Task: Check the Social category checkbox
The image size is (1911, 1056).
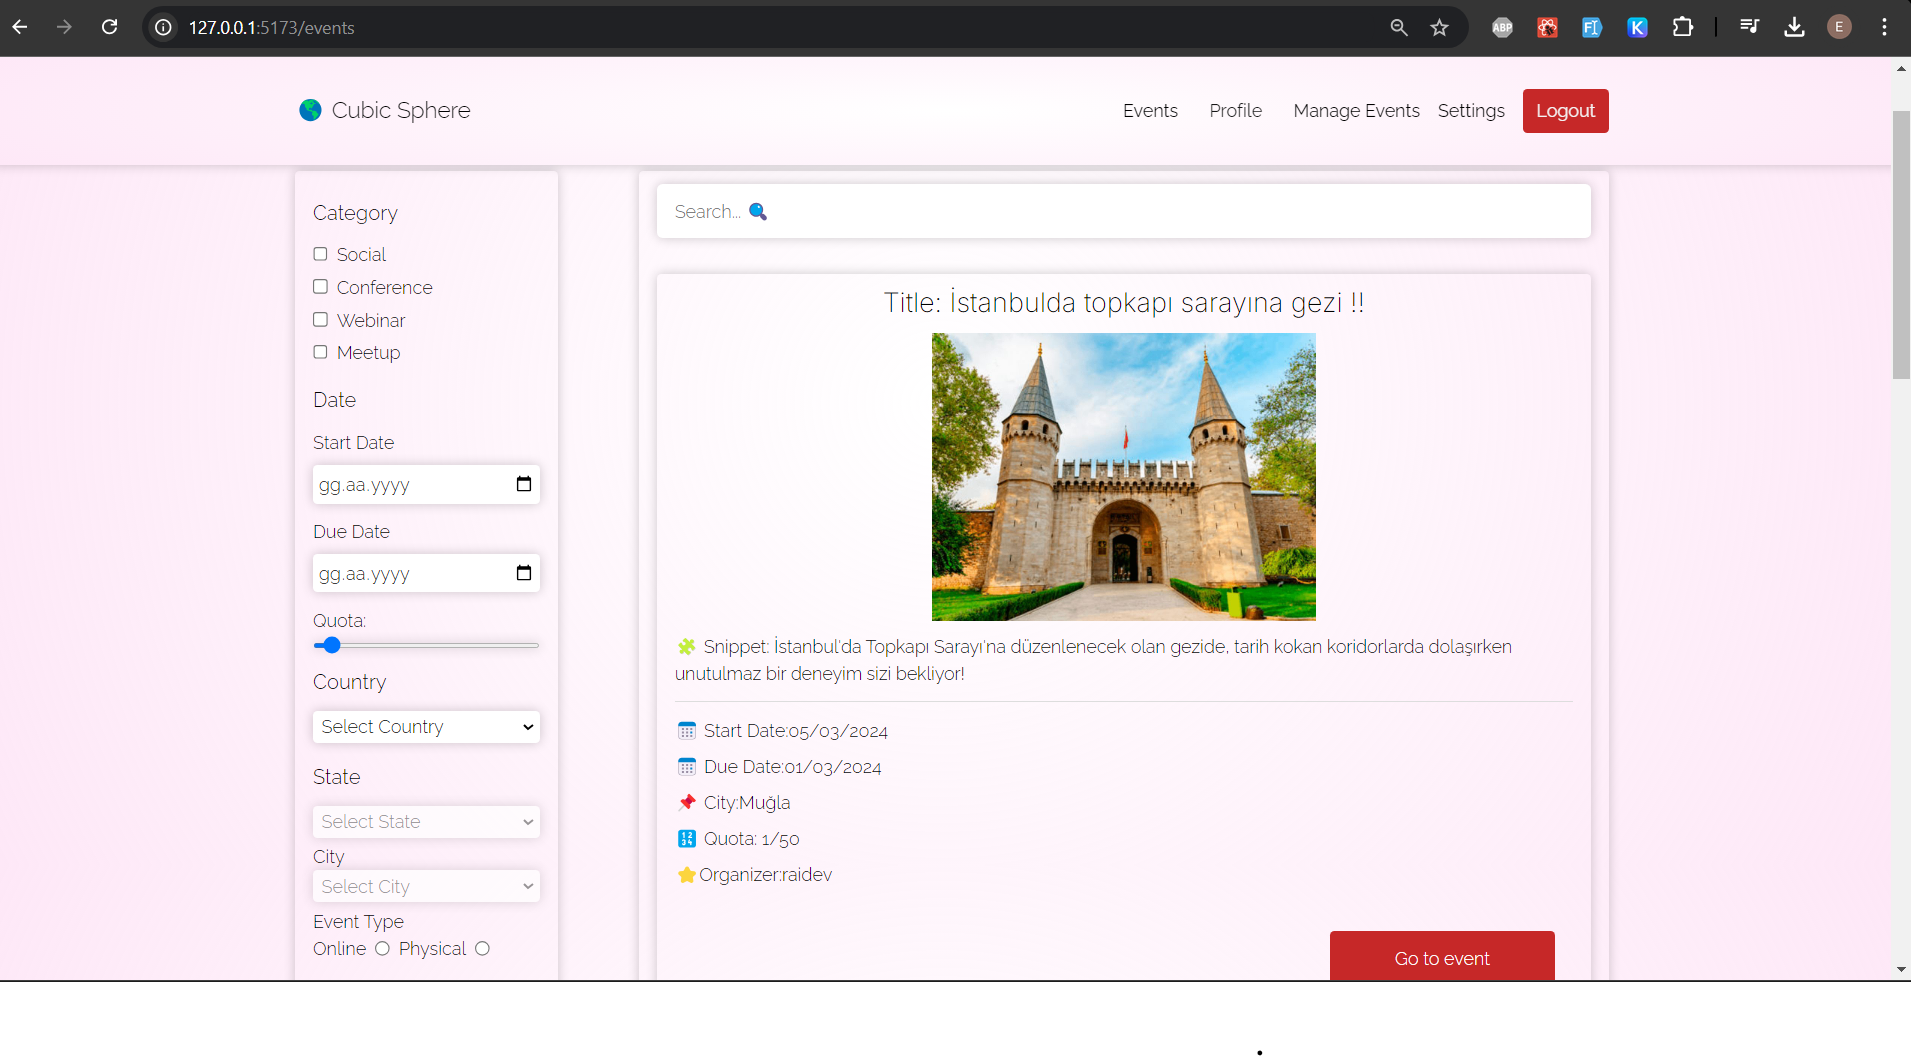Action: [x=320, y=254]
